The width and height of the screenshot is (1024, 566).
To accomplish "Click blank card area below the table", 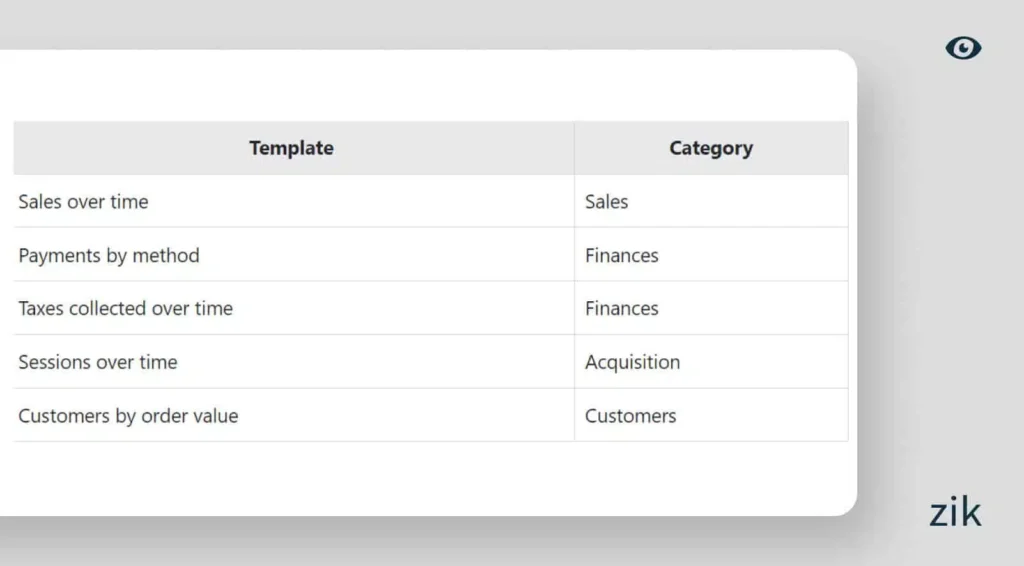I will (x=430, y=478).
